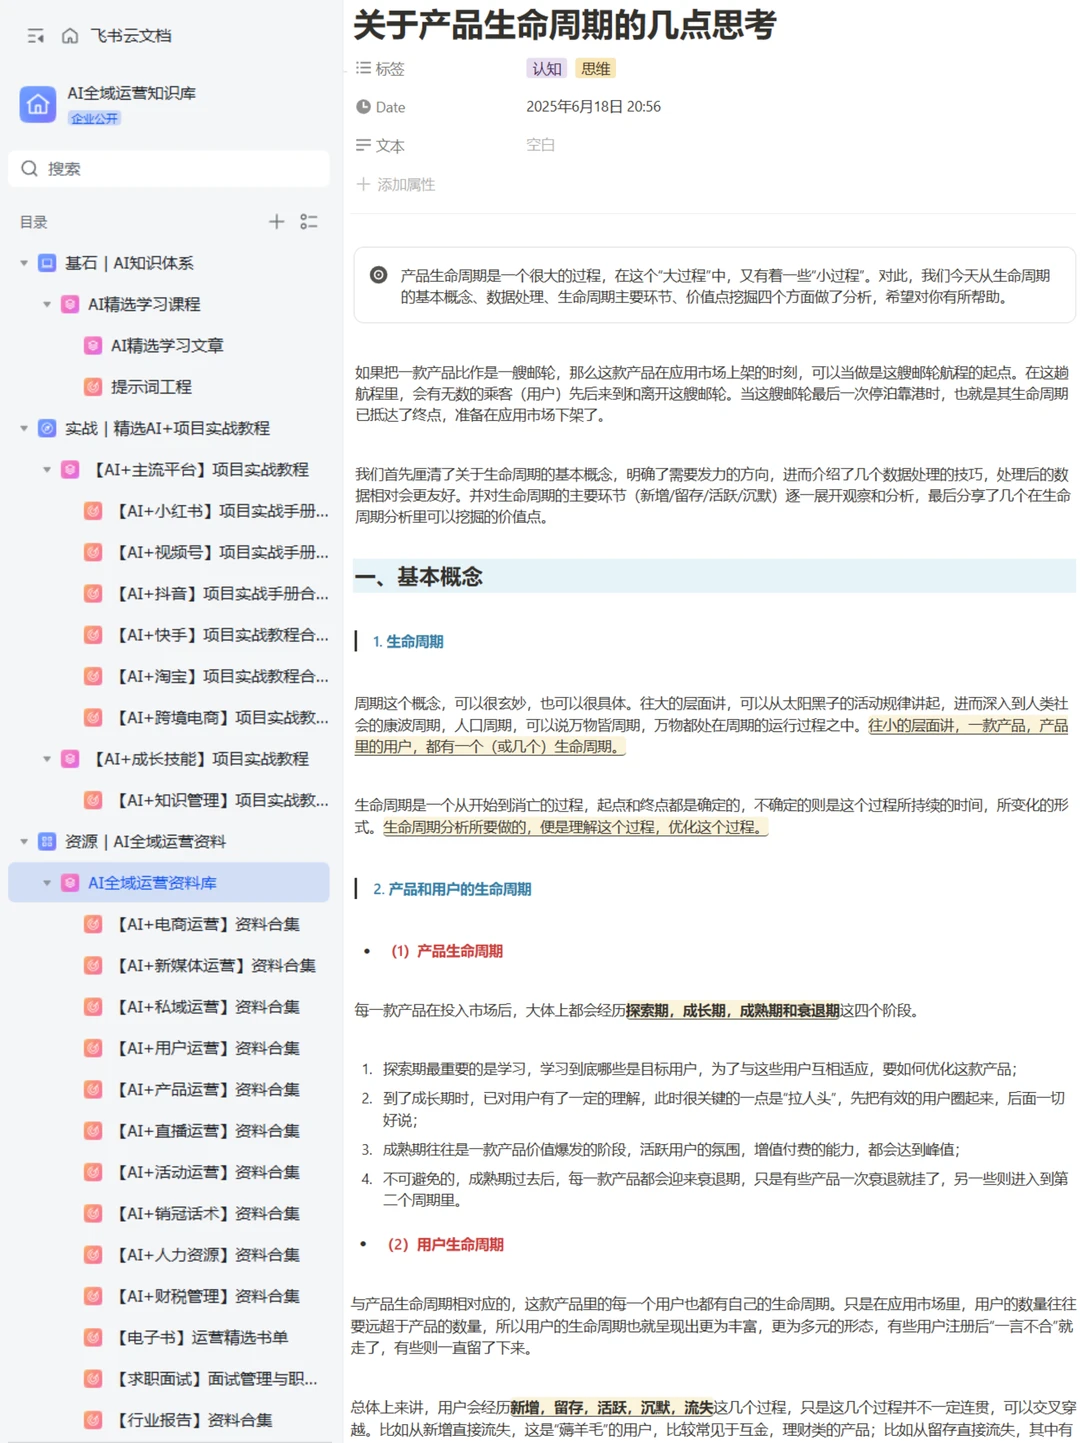Viewport: 1080px width, 1443px height.
Task: Open directory settings icon beside the plus
Action: point(310,222)
